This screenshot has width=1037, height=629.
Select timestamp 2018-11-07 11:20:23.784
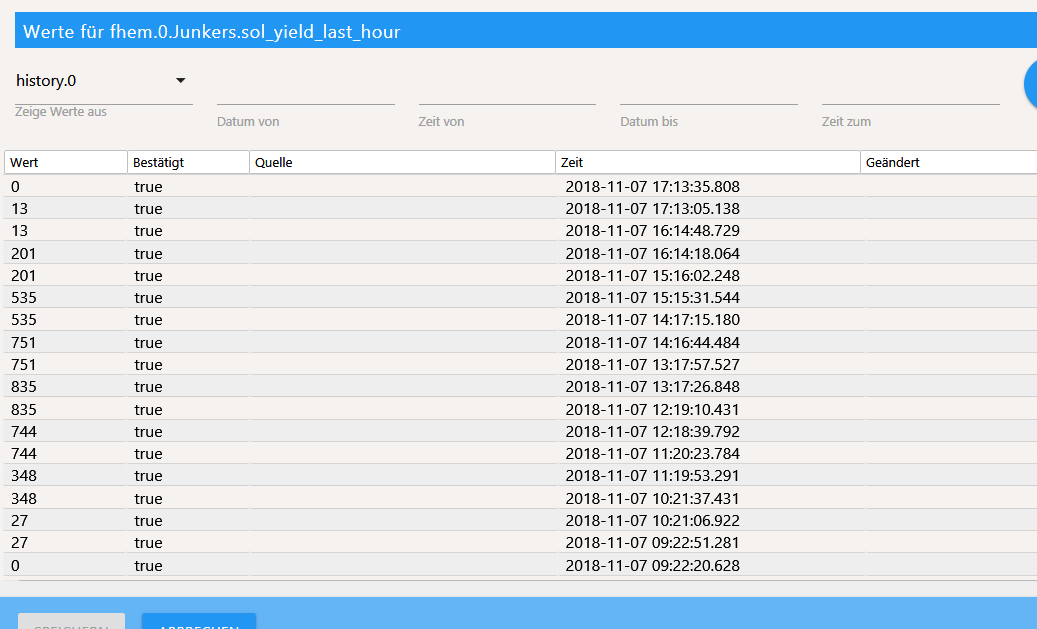click(x=652, y=454)
